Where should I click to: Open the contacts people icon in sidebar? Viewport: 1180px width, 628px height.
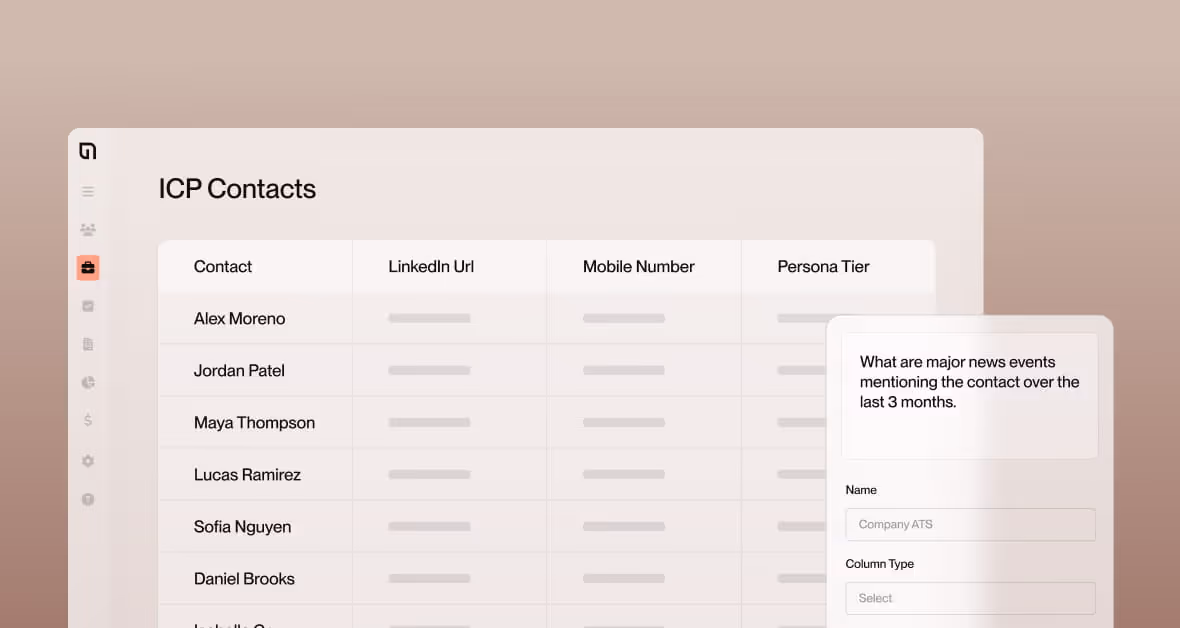point(88,228)
